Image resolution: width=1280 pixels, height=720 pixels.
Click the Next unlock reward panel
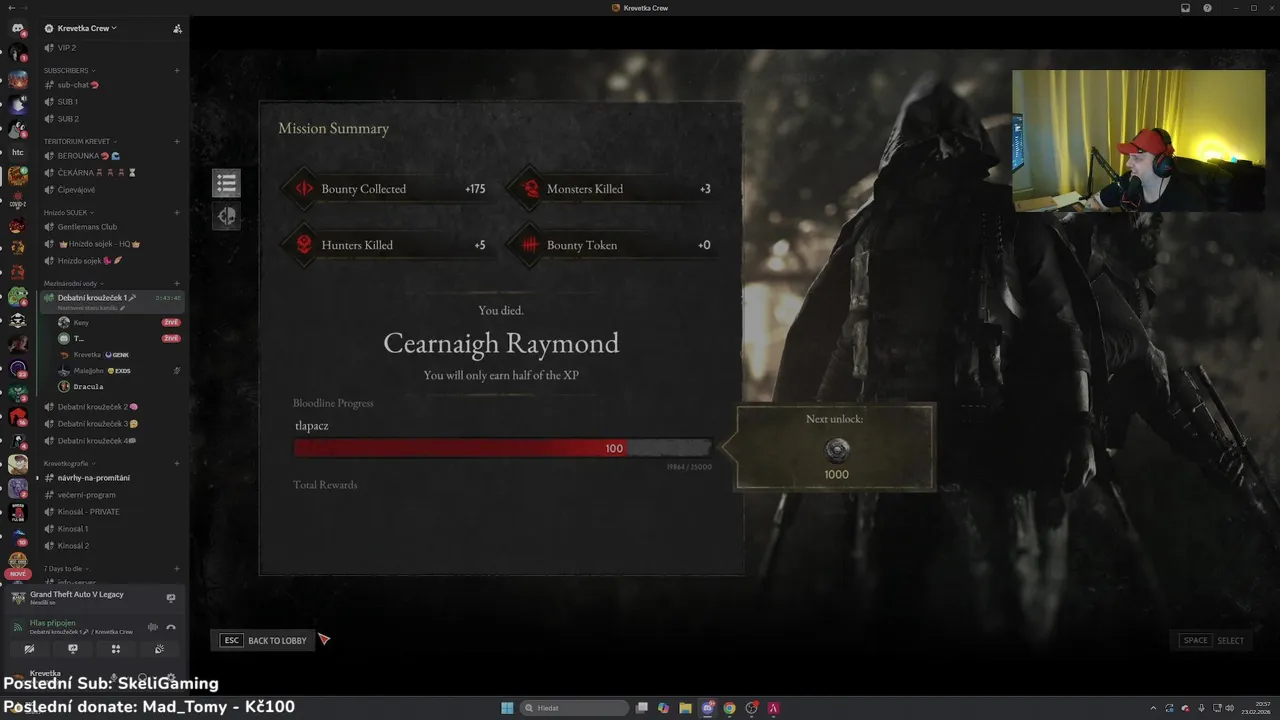click(836, 448)
